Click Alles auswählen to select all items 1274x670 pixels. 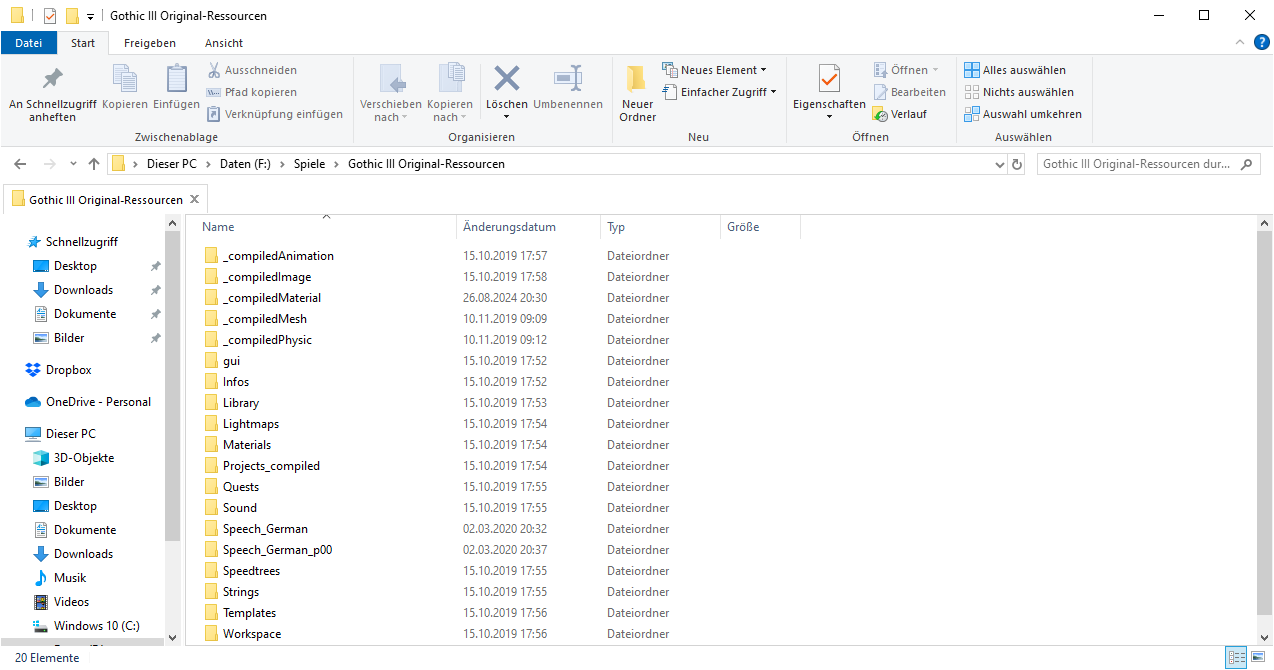(x=1015, y=70)
